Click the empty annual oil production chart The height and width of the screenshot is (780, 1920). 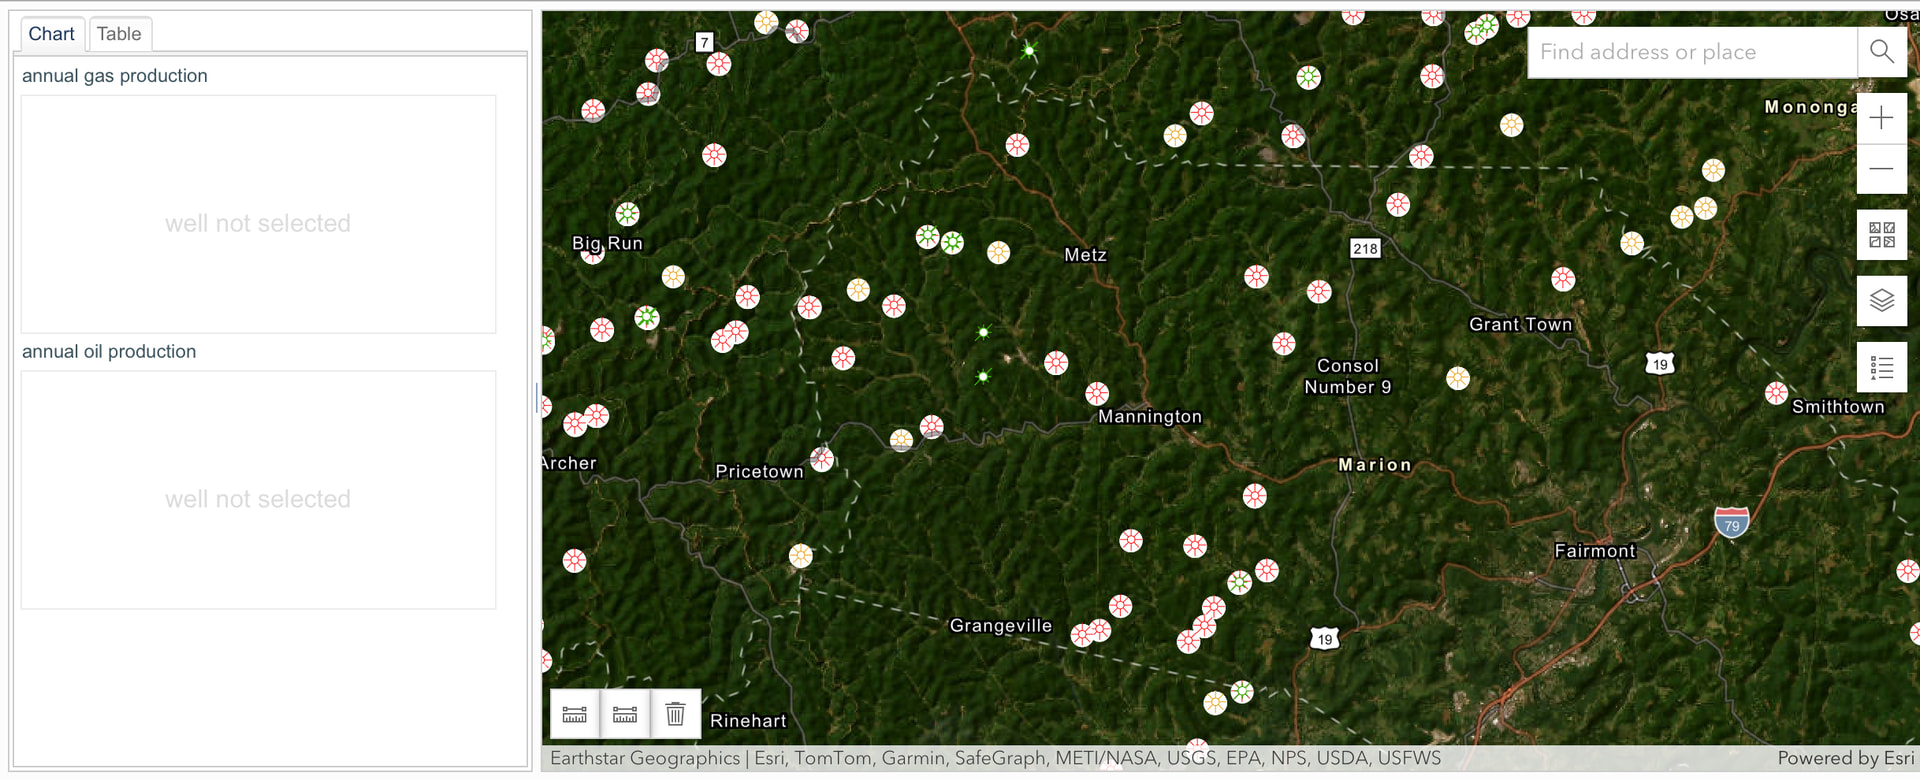(258, 490)
